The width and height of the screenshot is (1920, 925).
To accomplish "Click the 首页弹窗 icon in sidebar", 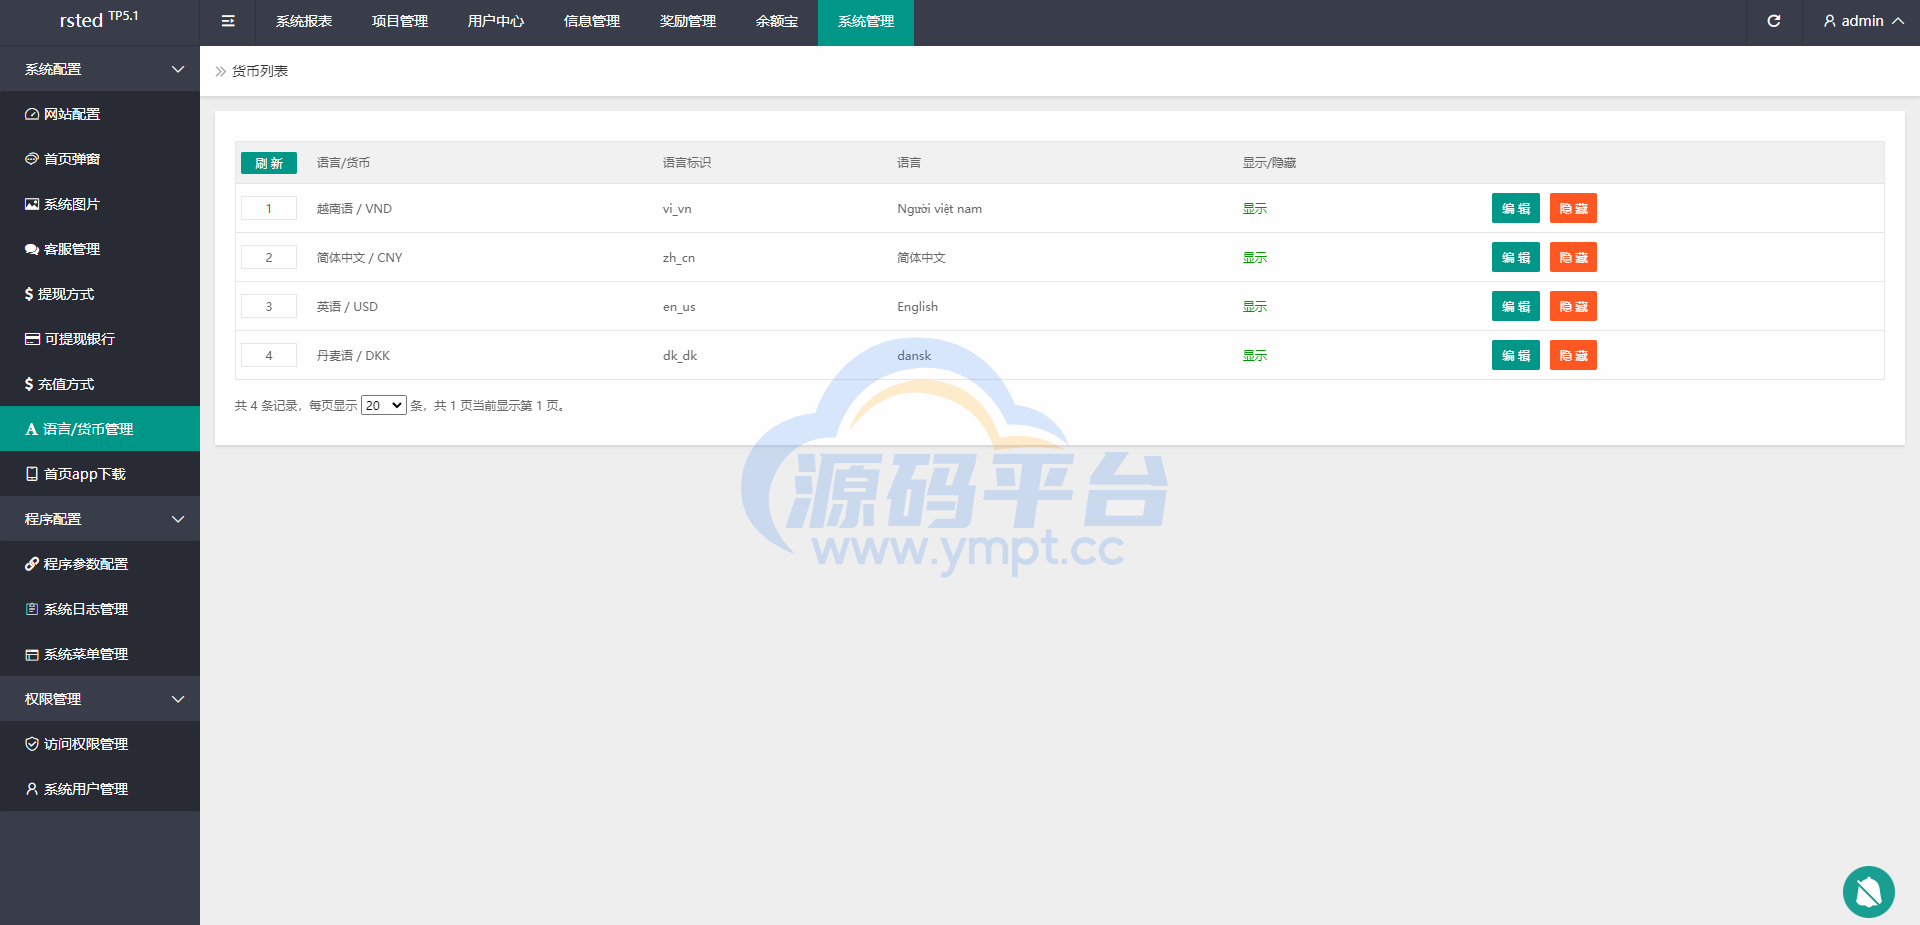I will 32,159.
